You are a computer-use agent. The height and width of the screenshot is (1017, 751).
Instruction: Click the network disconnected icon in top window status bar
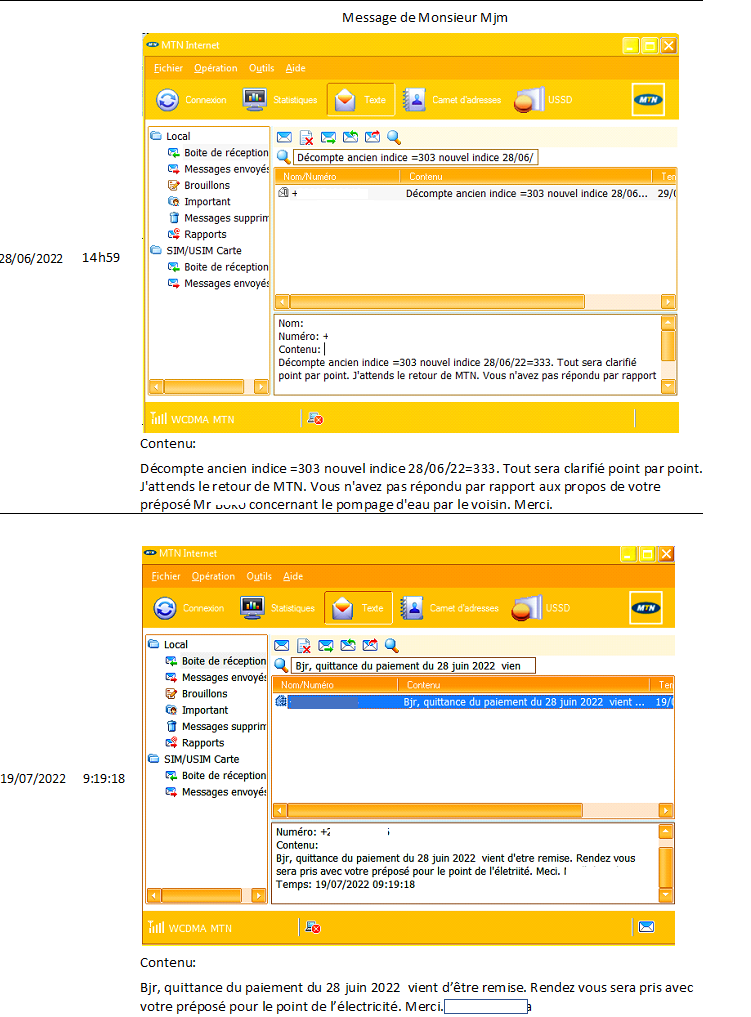click(x=314, y=419)
